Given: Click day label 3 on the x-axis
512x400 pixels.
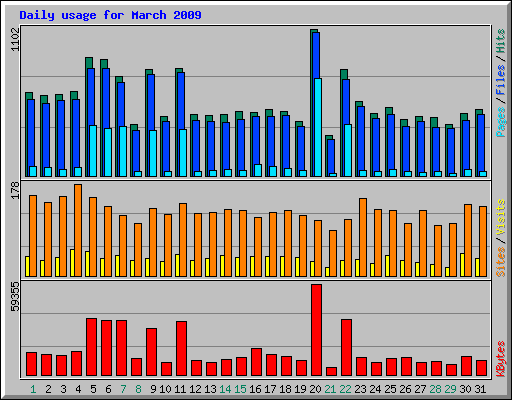Looking at the screenshot, I should (x=63, y=389).
